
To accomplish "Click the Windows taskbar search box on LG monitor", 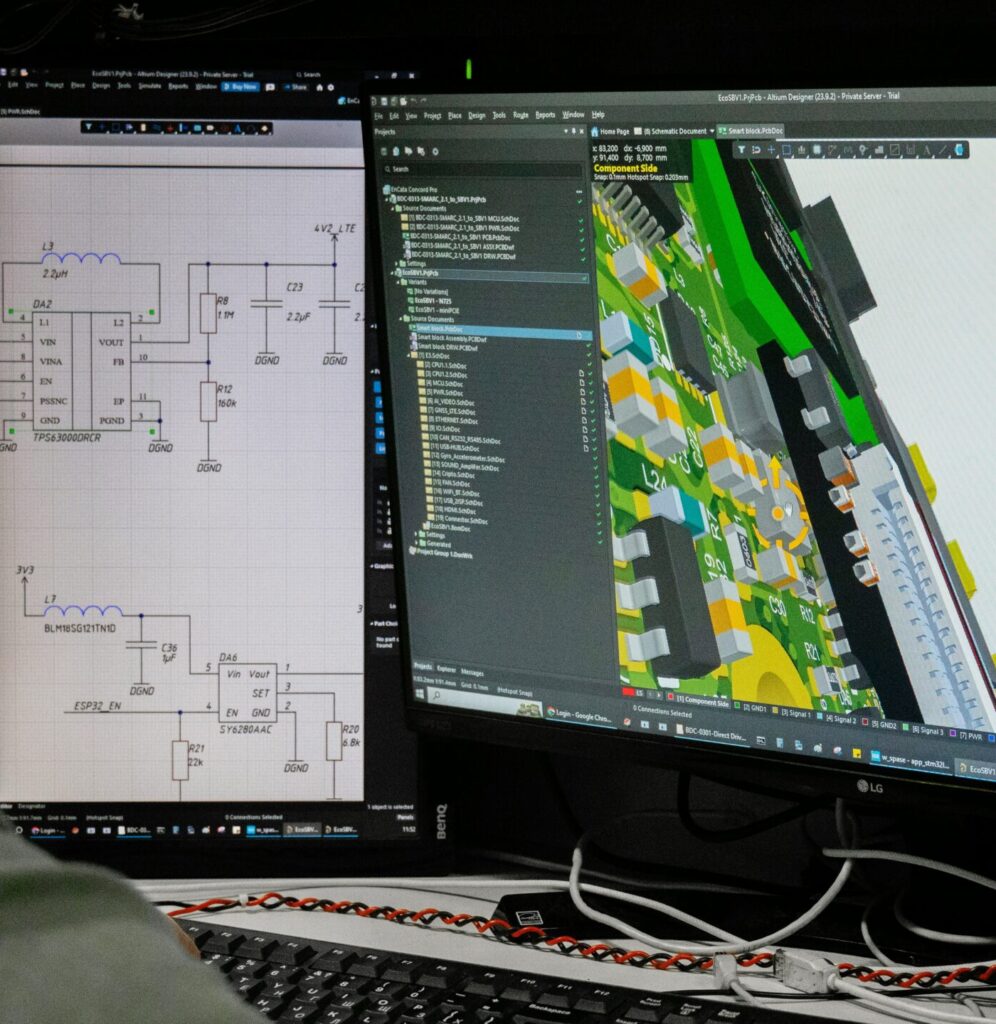I will (x=485, y=701).
